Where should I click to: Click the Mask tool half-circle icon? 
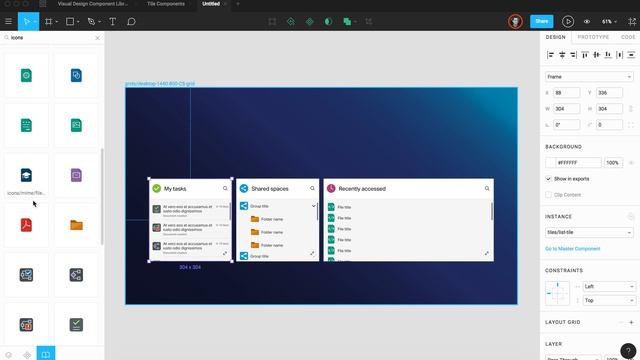tap(328, 22)
